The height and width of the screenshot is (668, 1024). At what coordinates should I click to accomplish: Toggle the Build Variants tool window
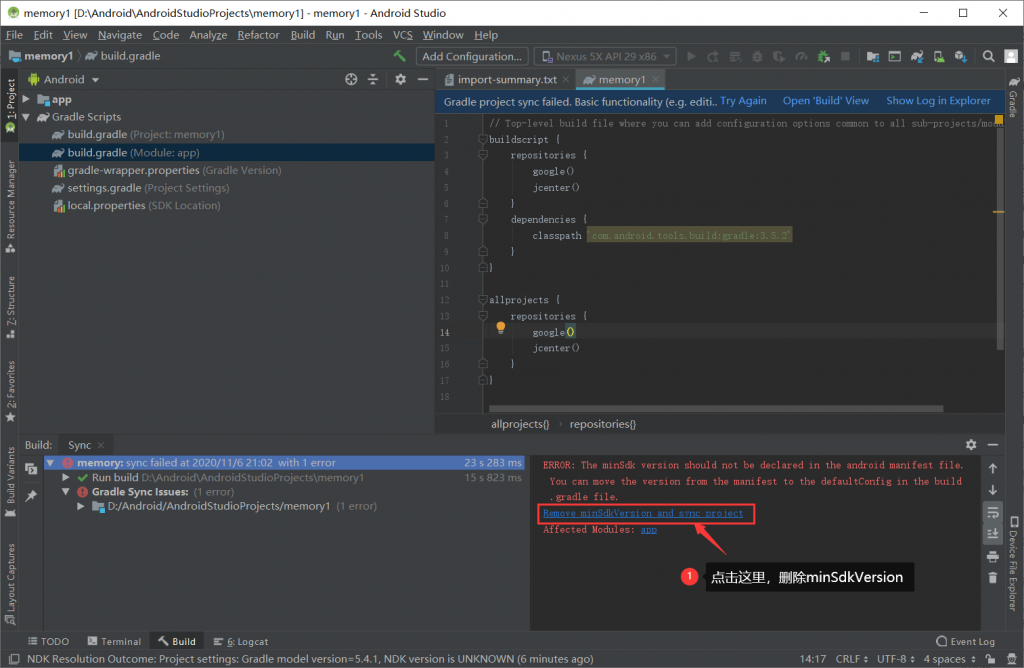pos(10,482)
